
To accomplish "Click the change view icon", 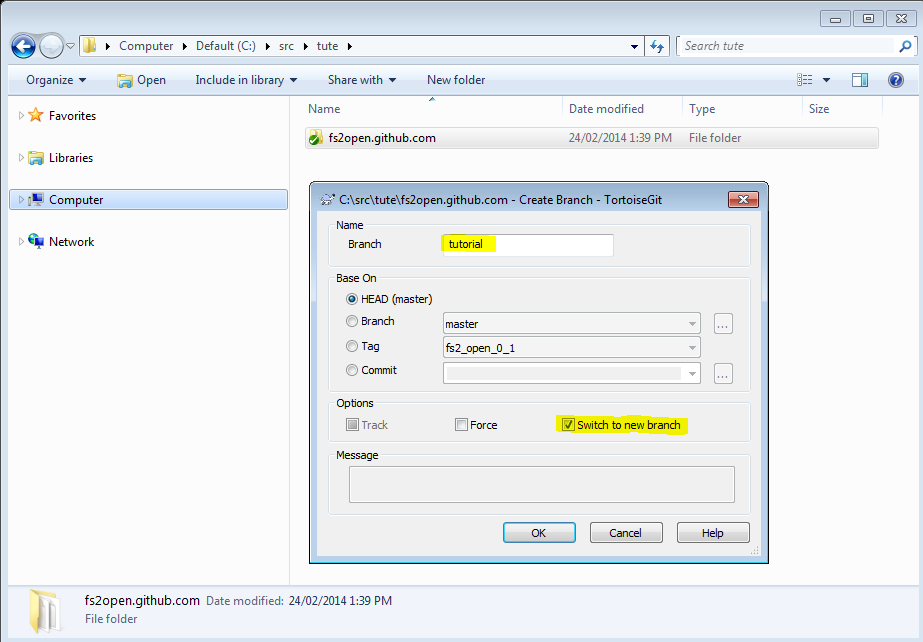I will point(805,80).
